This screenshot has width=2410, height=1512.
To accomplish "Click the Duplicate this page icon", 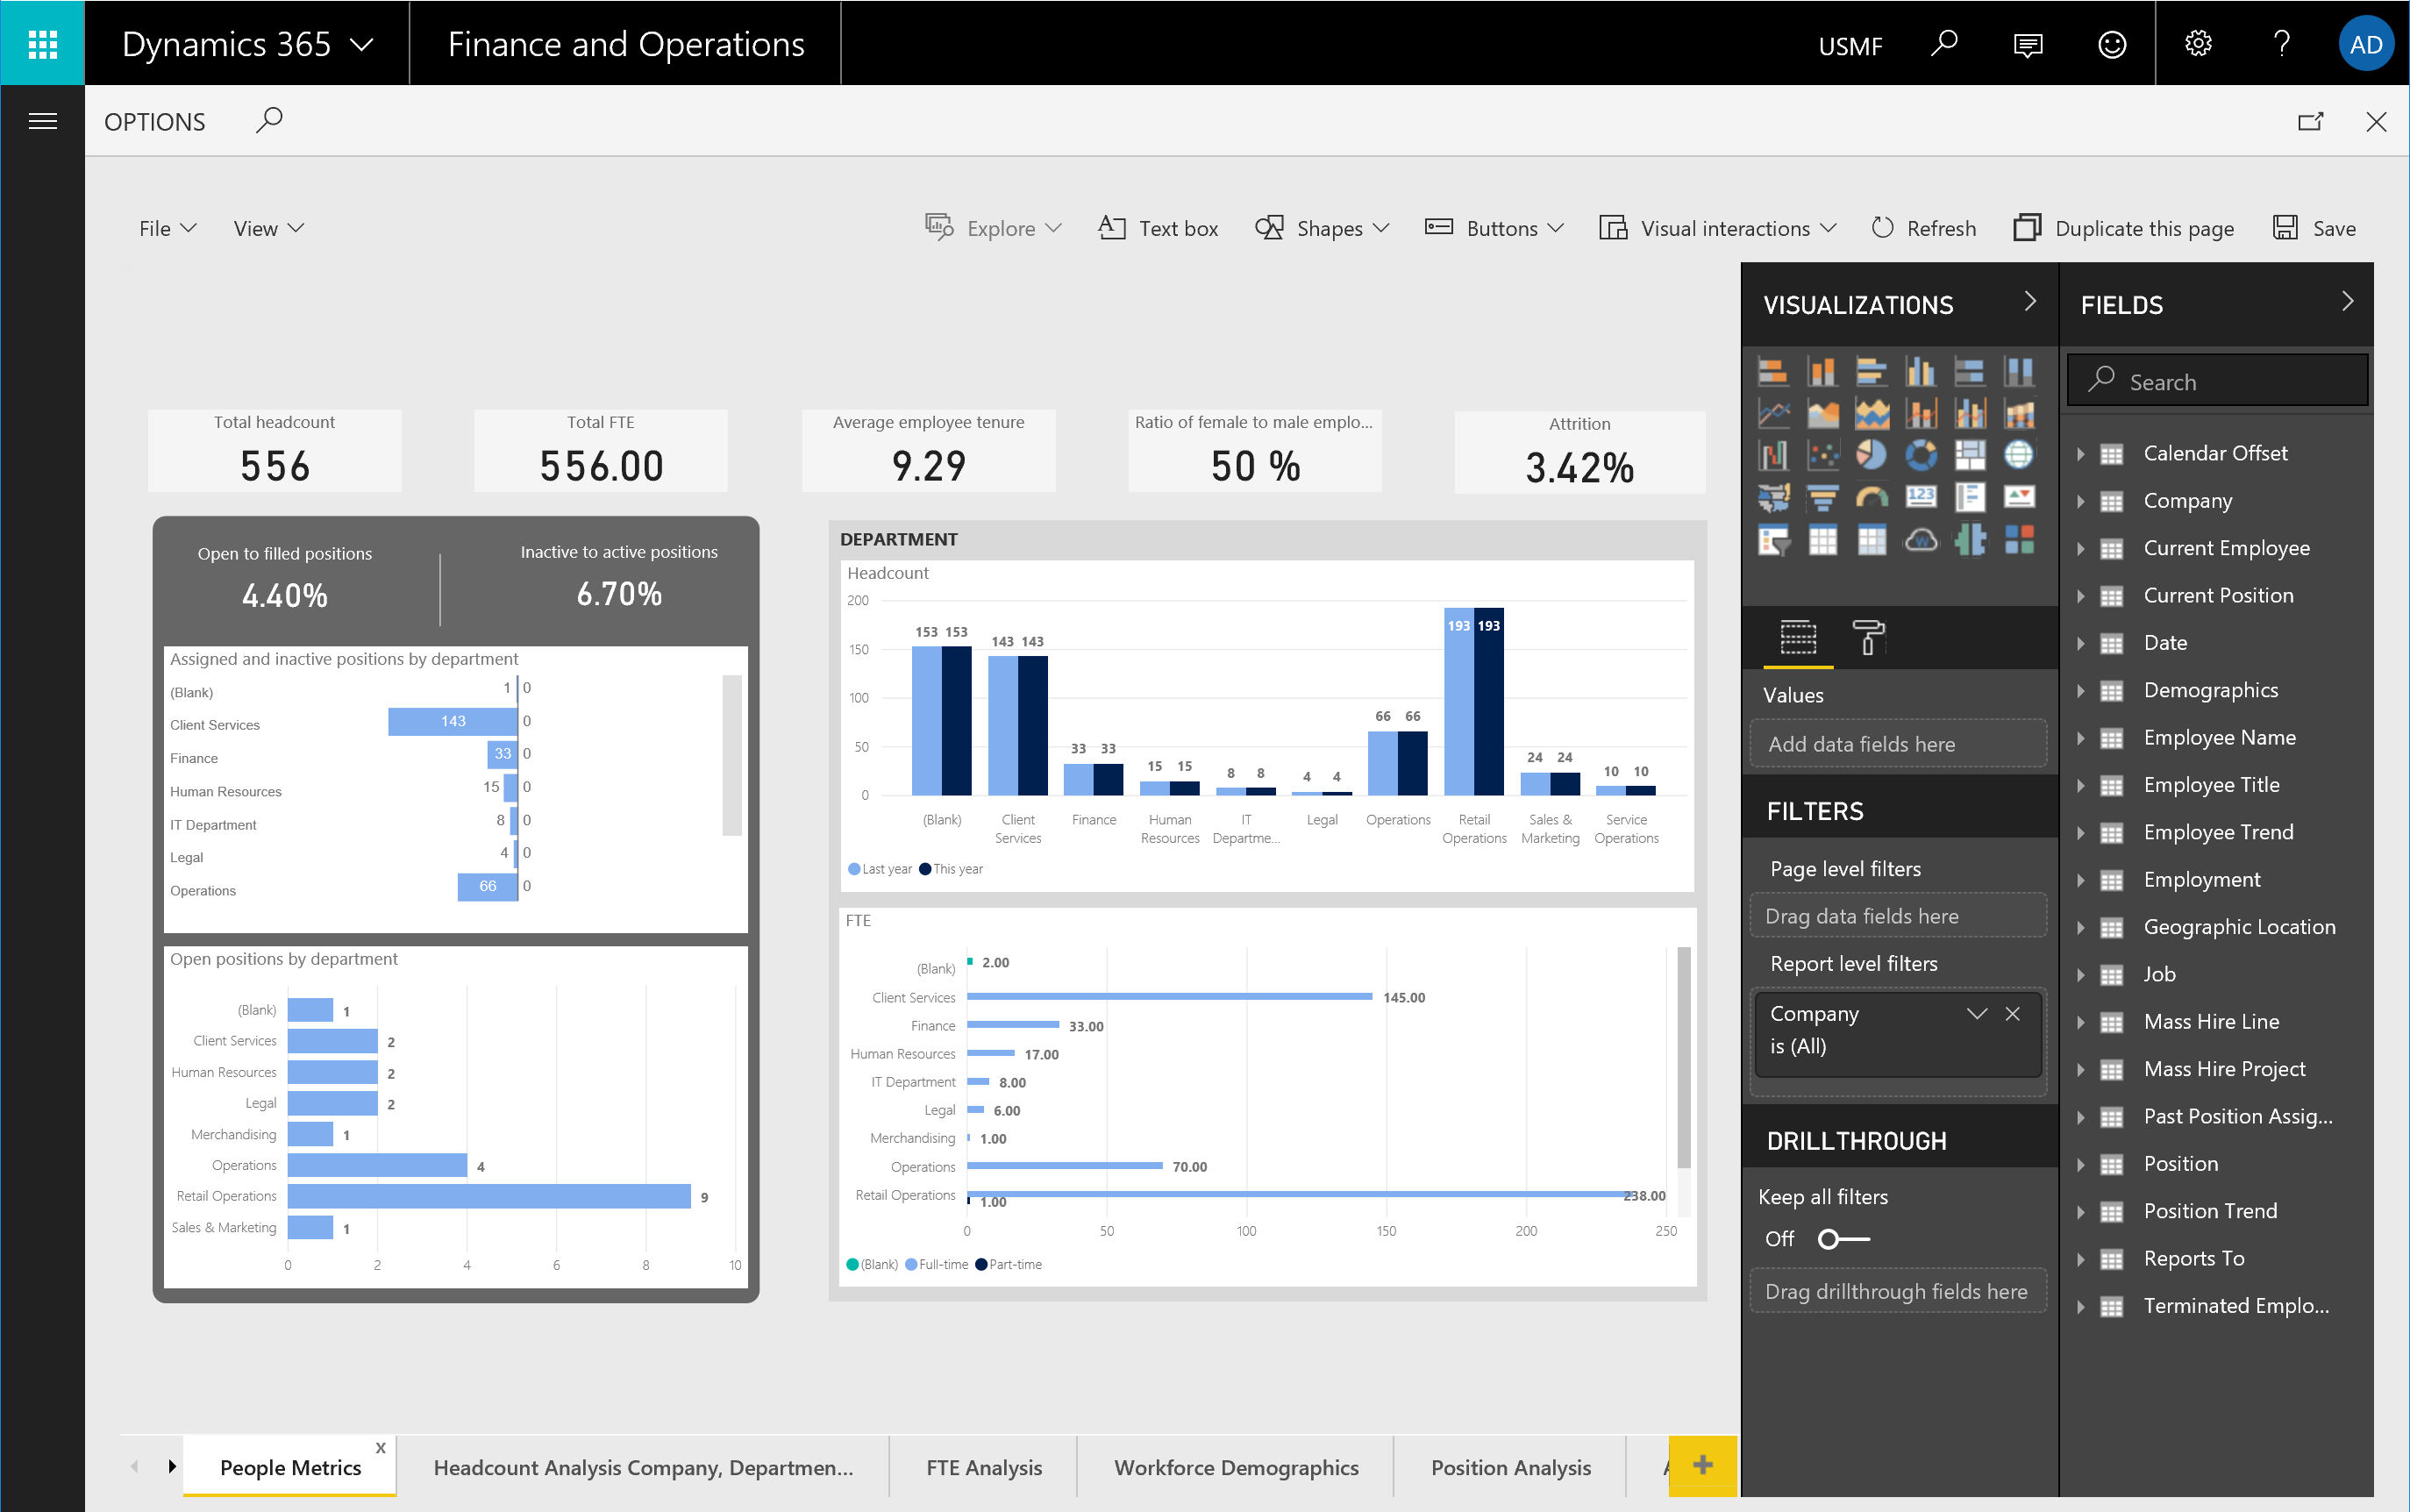I will [x=2025, y=228].
